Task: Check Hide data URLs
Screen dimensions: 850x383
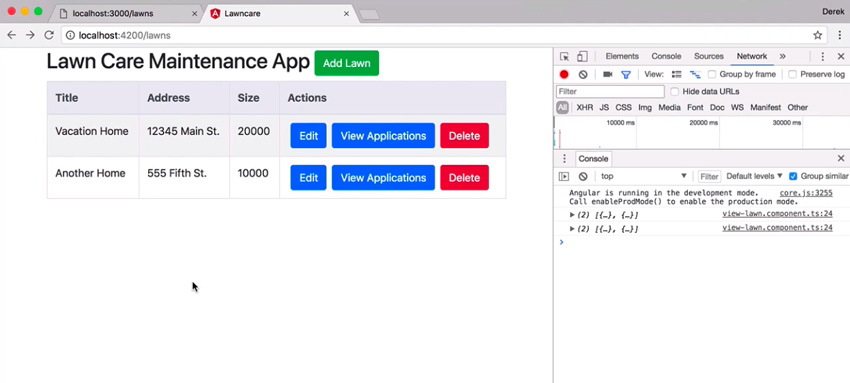Action: pos(674,92)
